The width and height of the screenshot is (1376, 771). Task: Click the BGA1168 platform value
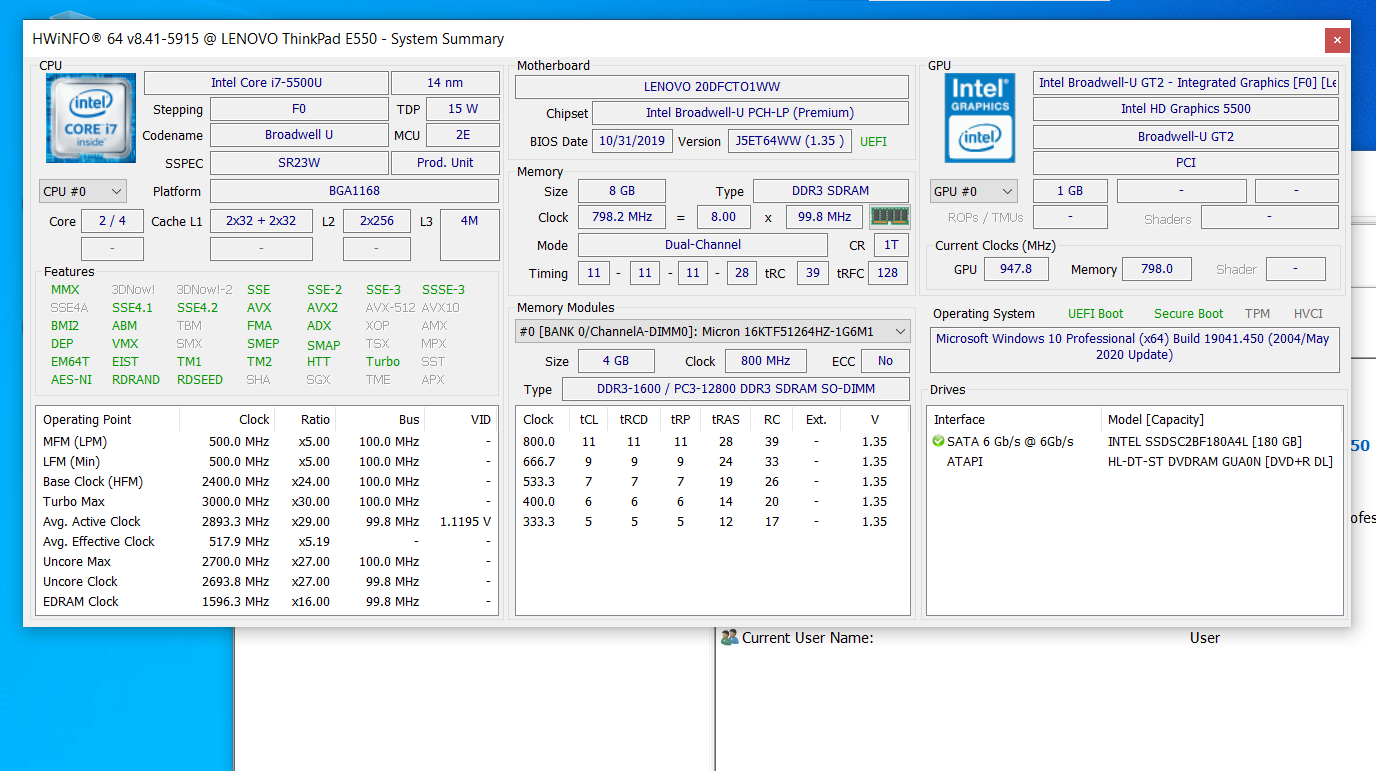pyautogui.click(x=354, y=191)
